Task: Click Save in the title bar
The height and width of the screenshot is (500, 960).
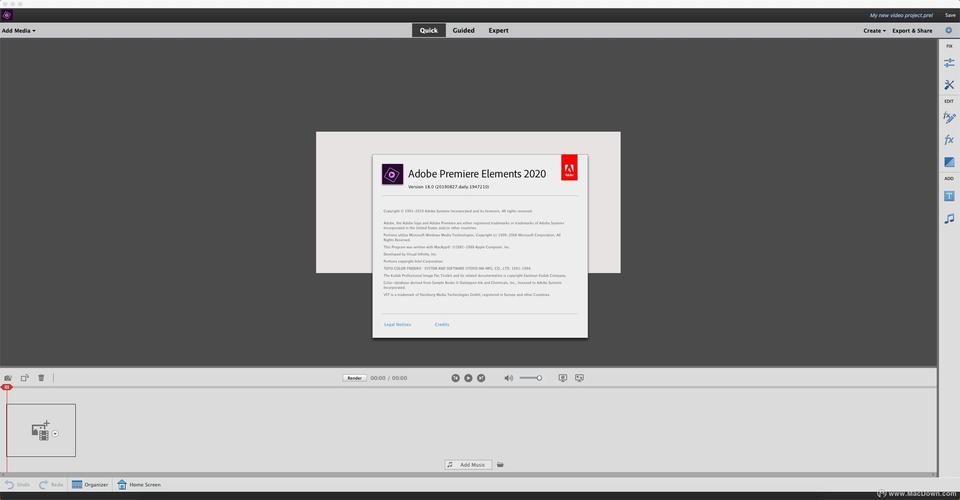Action: coord(950,15)
